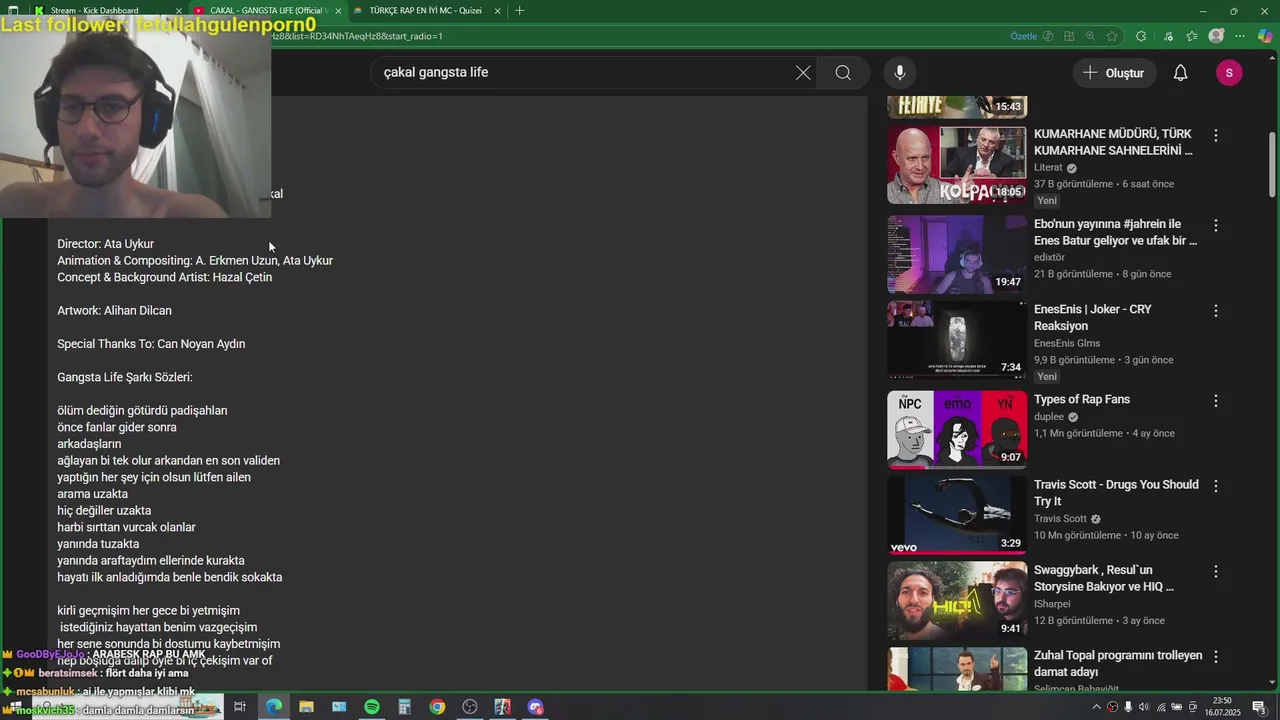Open Calculator from taskbar
Screen dimensions: 1280x720
(404, 707)
